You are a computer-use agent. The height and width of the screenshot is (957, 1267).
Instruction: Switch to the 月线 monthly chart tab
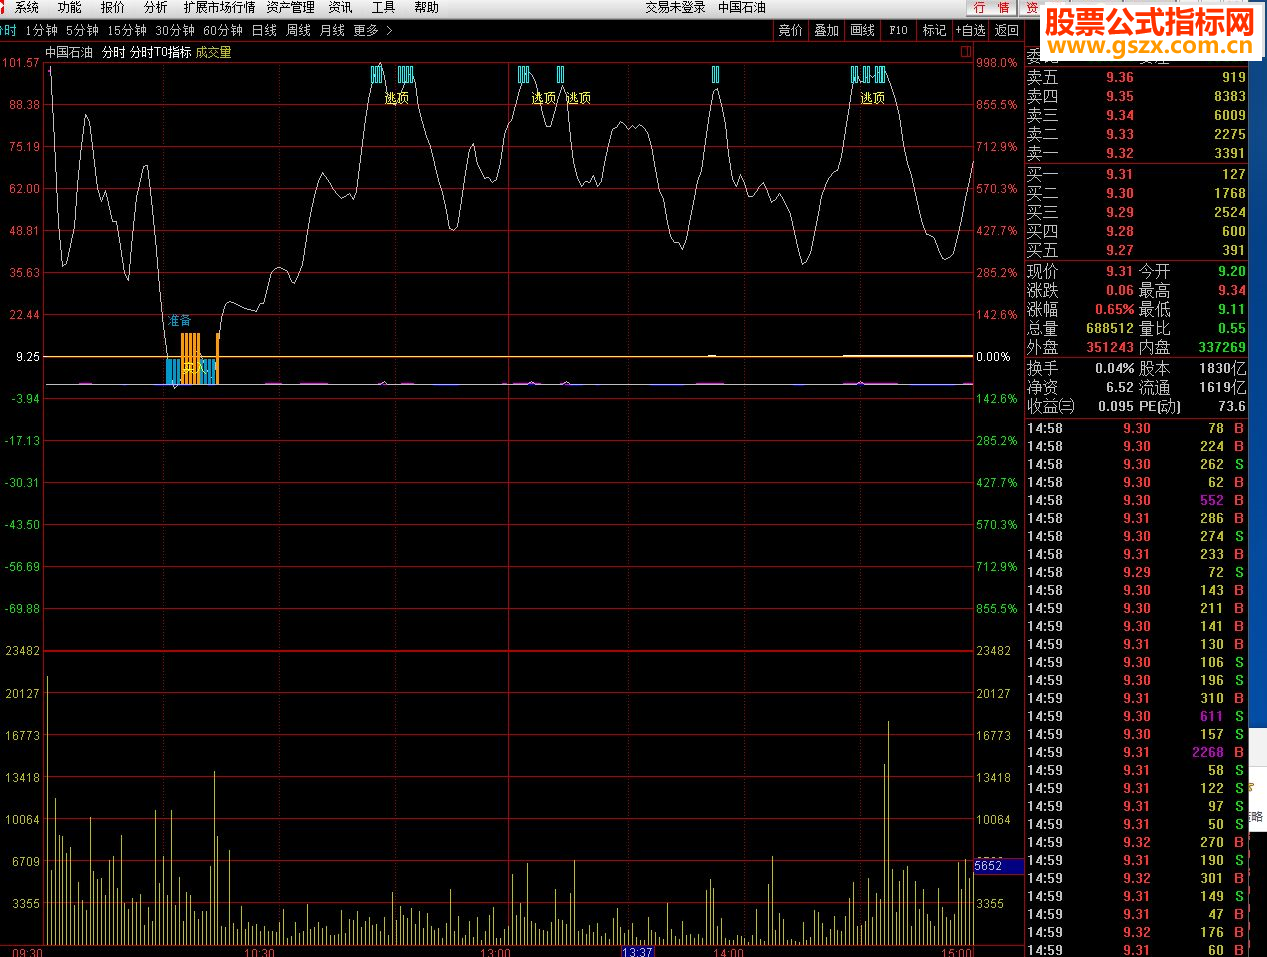(x=332, y=31)
